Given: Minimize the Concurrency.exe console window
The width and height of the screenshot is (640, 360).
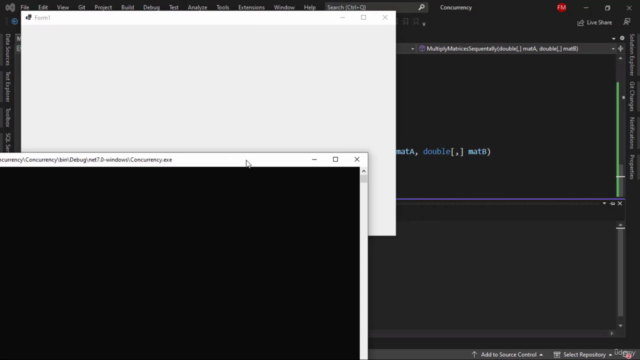Looking at the screenshot, I should (314, 160).
